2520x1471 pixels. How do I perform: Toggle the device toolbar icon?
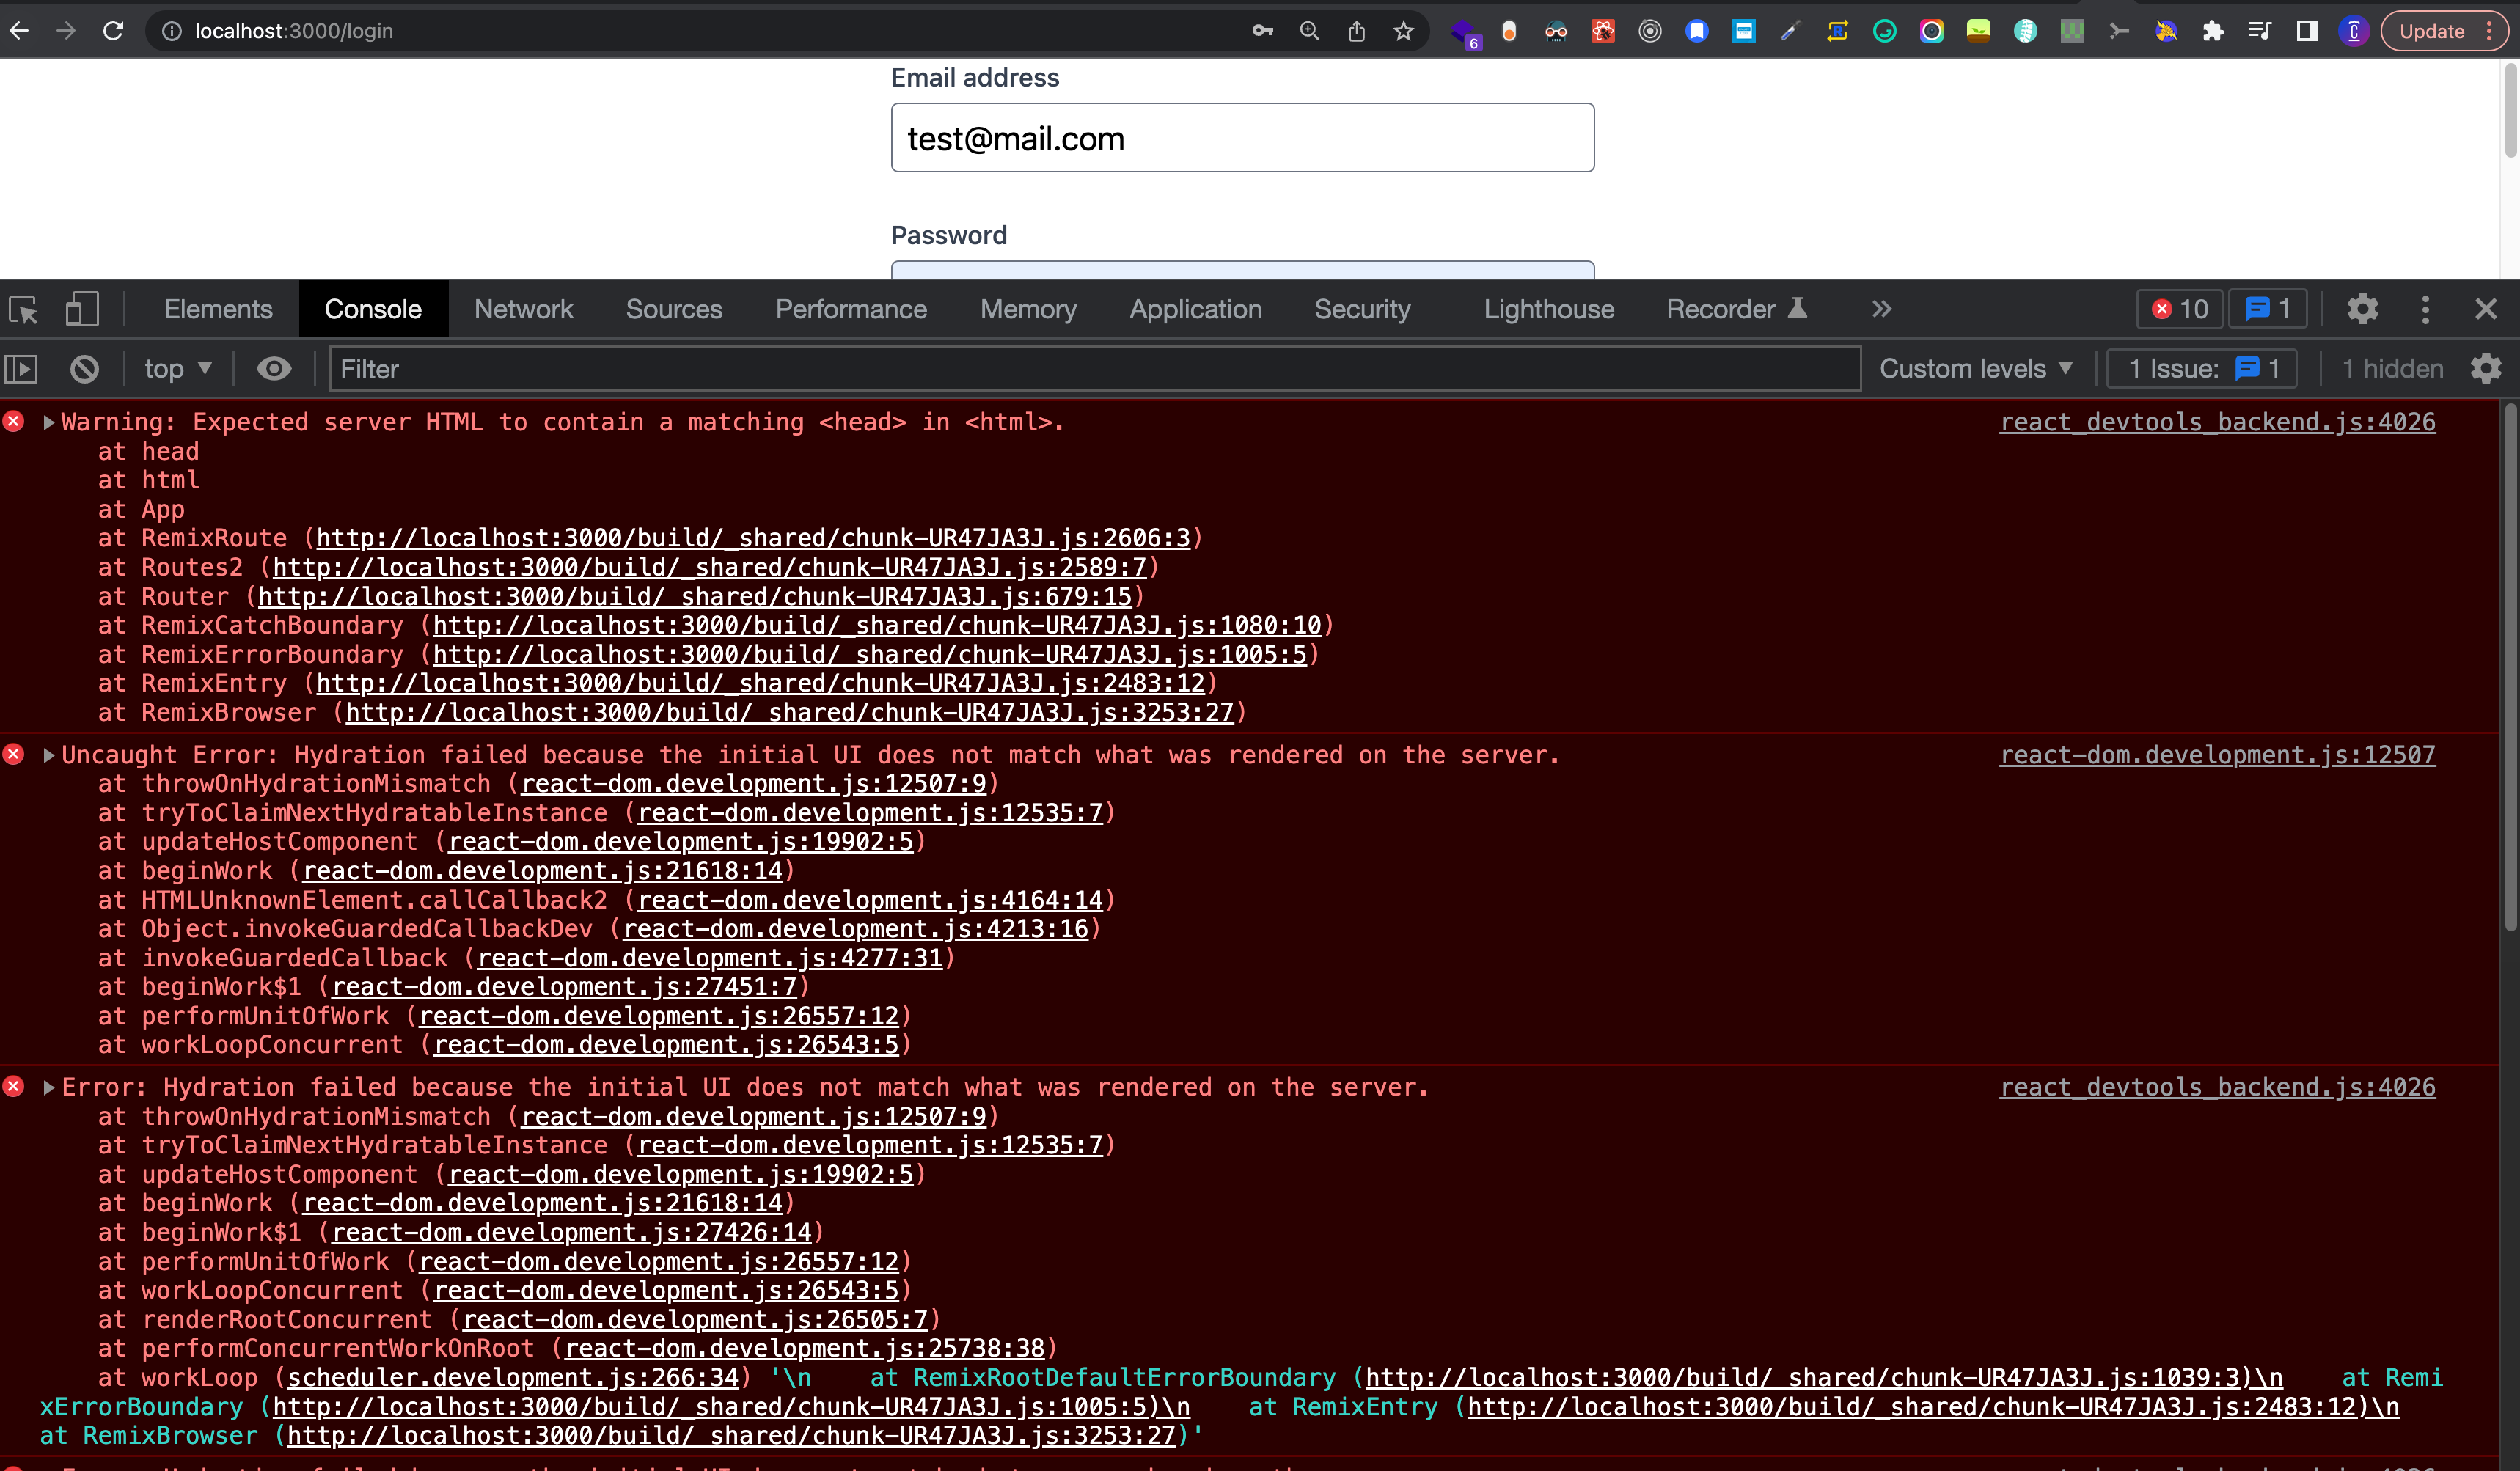[x=82, y=309]
